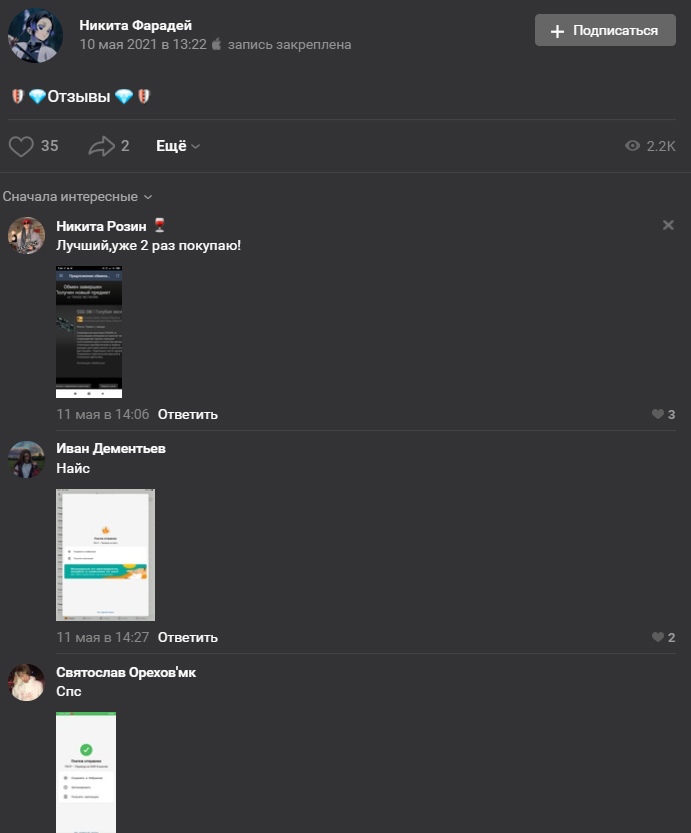Open the payment screenshot in Иван Дементьев's comment
The image size is (691, 833).
point(105,555)
